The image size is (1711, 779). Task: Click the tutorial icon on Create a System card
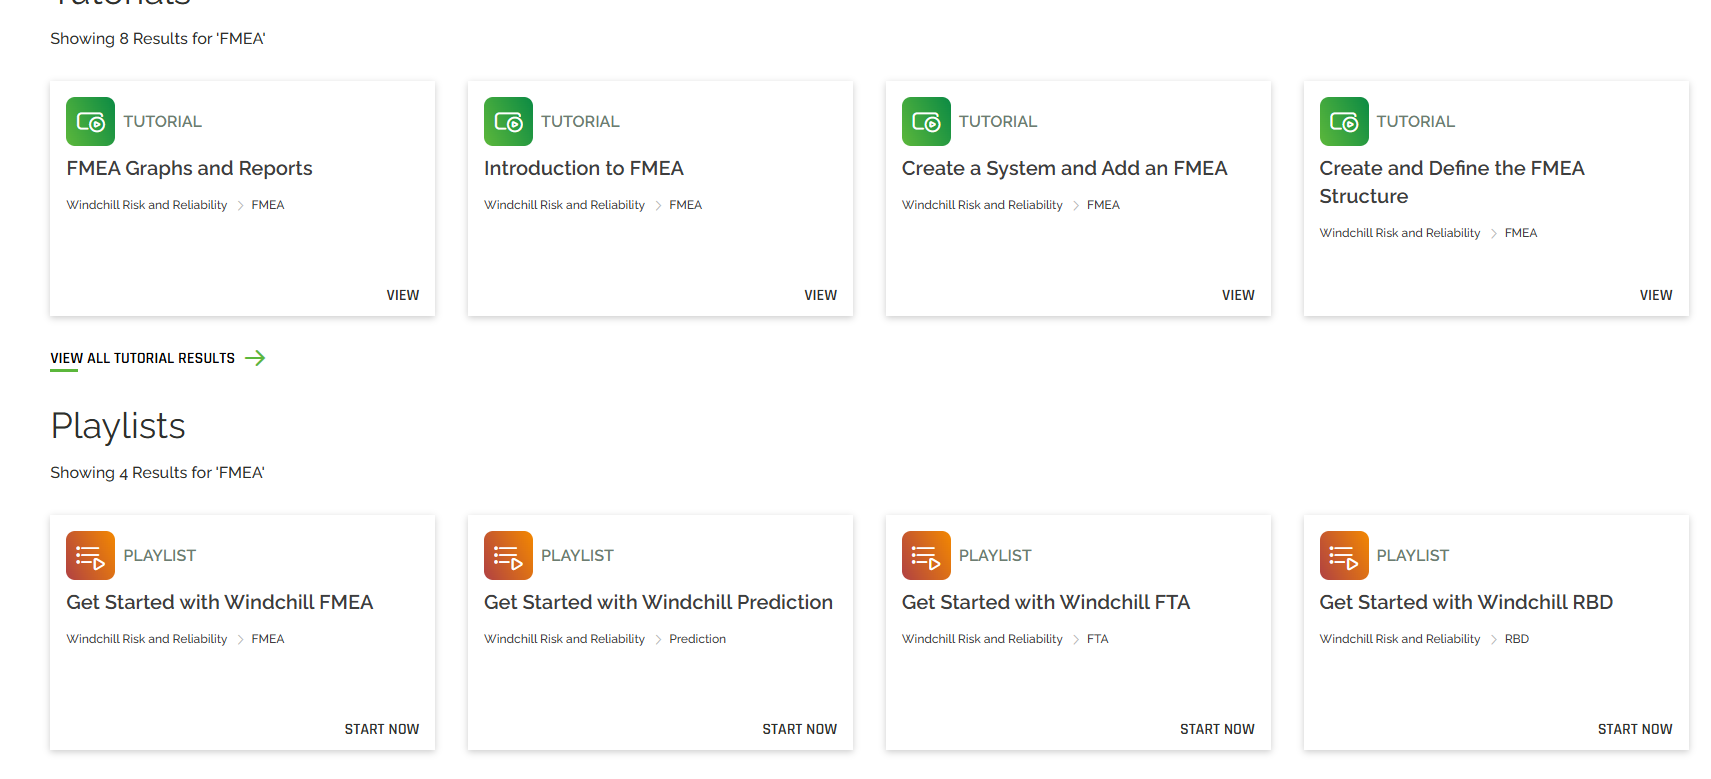(x=926, y=121)
